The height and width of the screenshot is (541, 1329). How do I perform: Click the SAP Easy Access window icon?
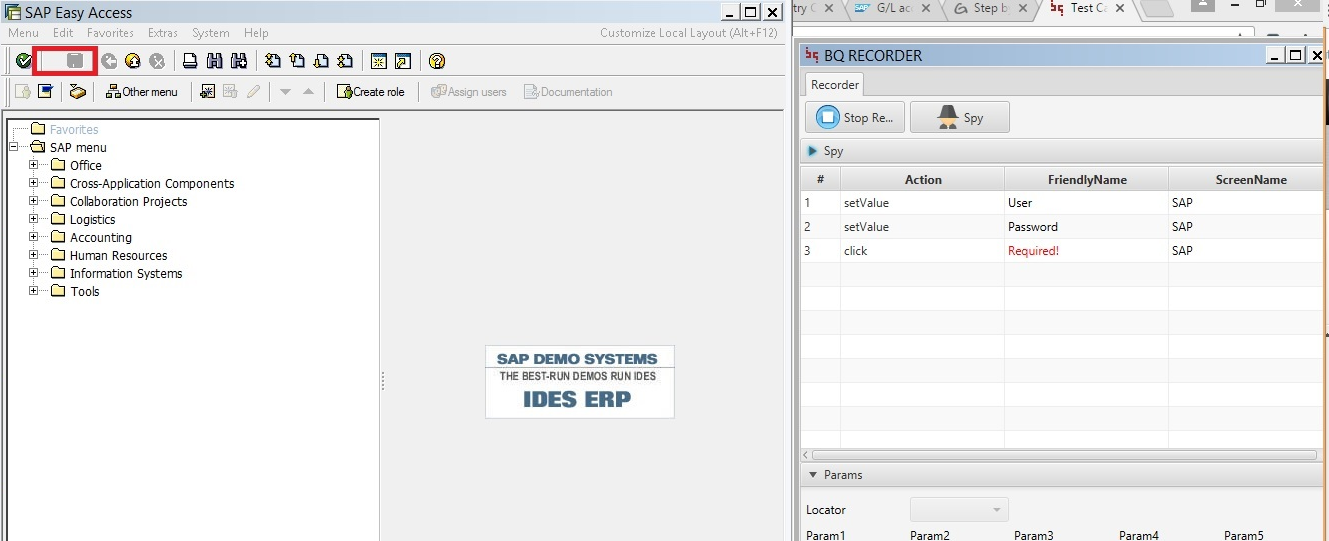coord(13,13)
